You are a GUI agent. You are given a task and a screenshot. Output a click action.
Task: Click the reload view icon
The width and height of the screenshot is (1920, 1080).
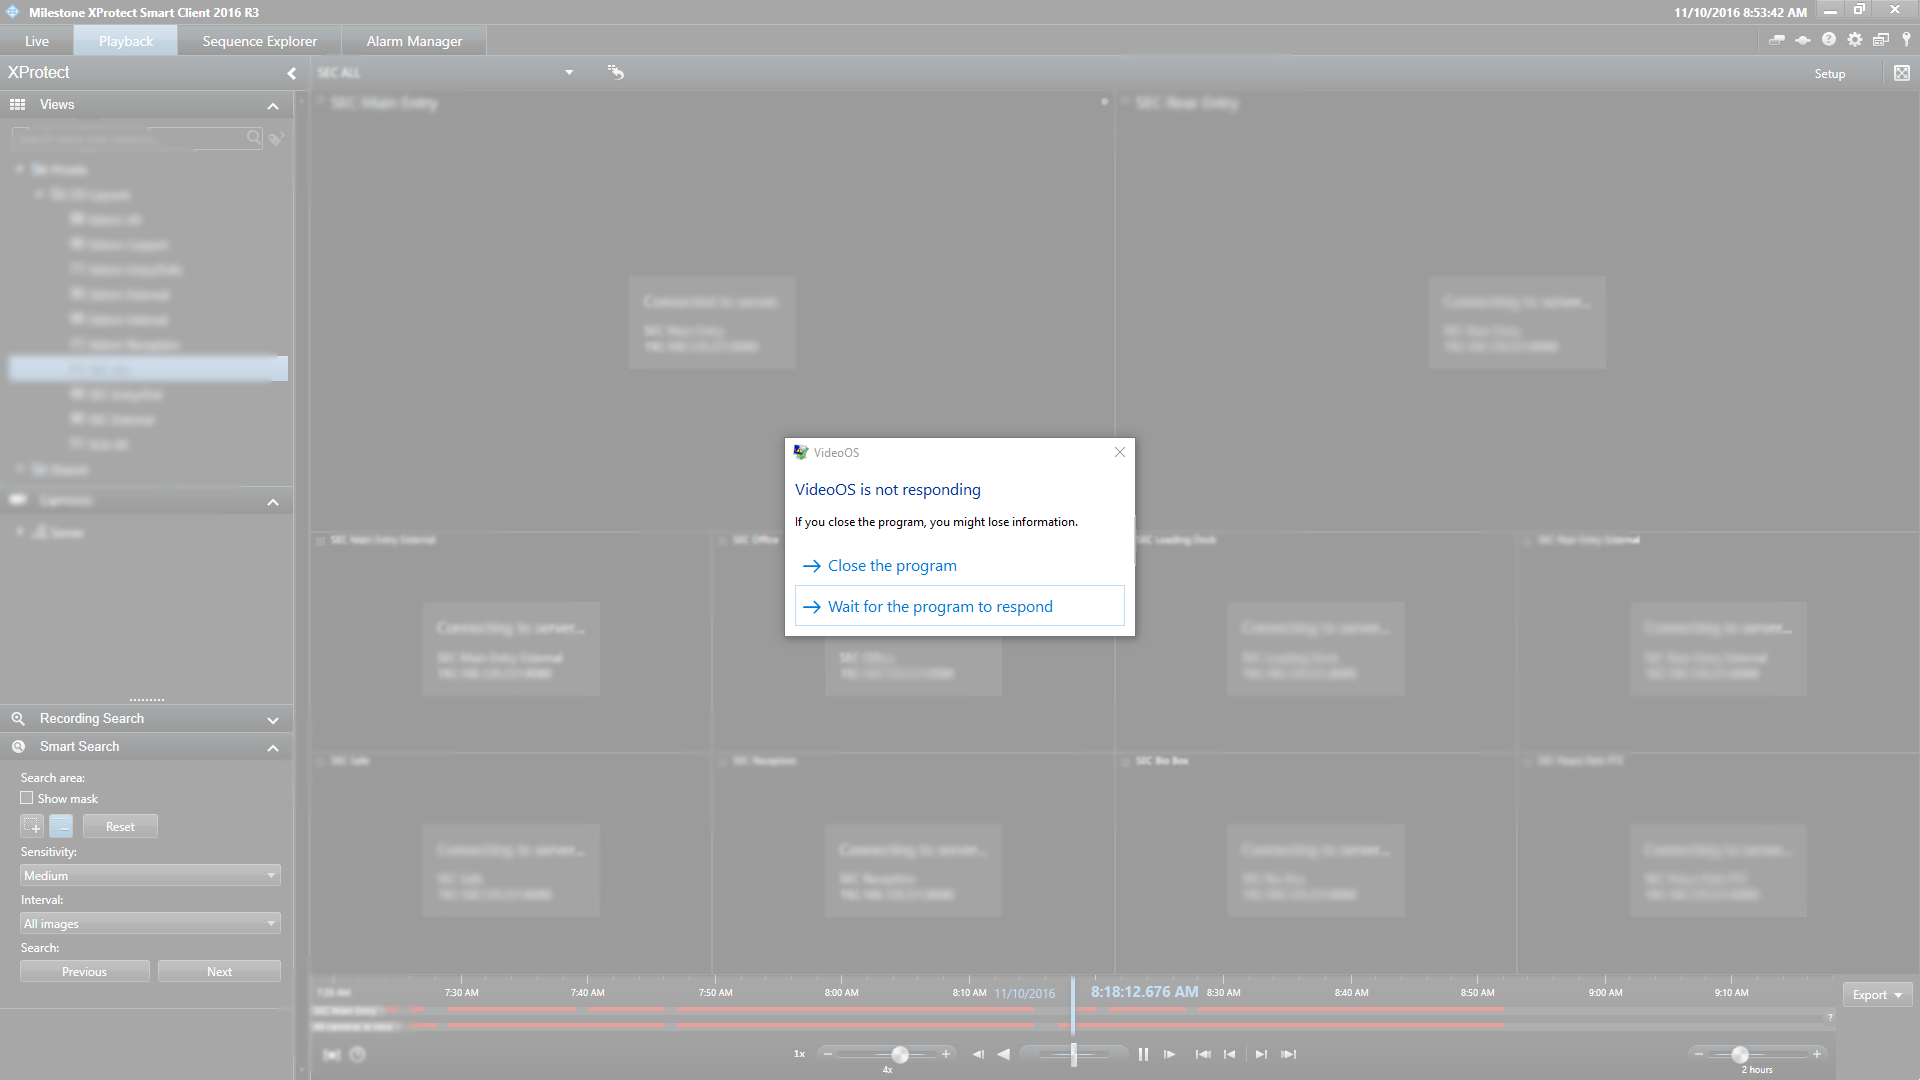(x=616, y=72)
